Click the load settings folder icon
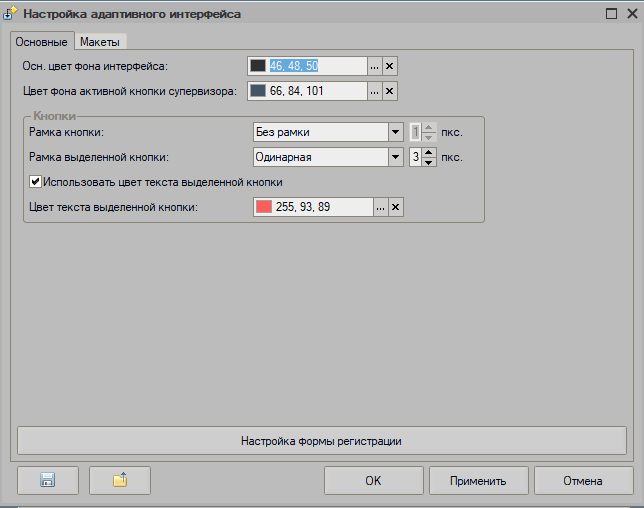The width and height of the screenshot is (644, 508). (x=120, y=480)
